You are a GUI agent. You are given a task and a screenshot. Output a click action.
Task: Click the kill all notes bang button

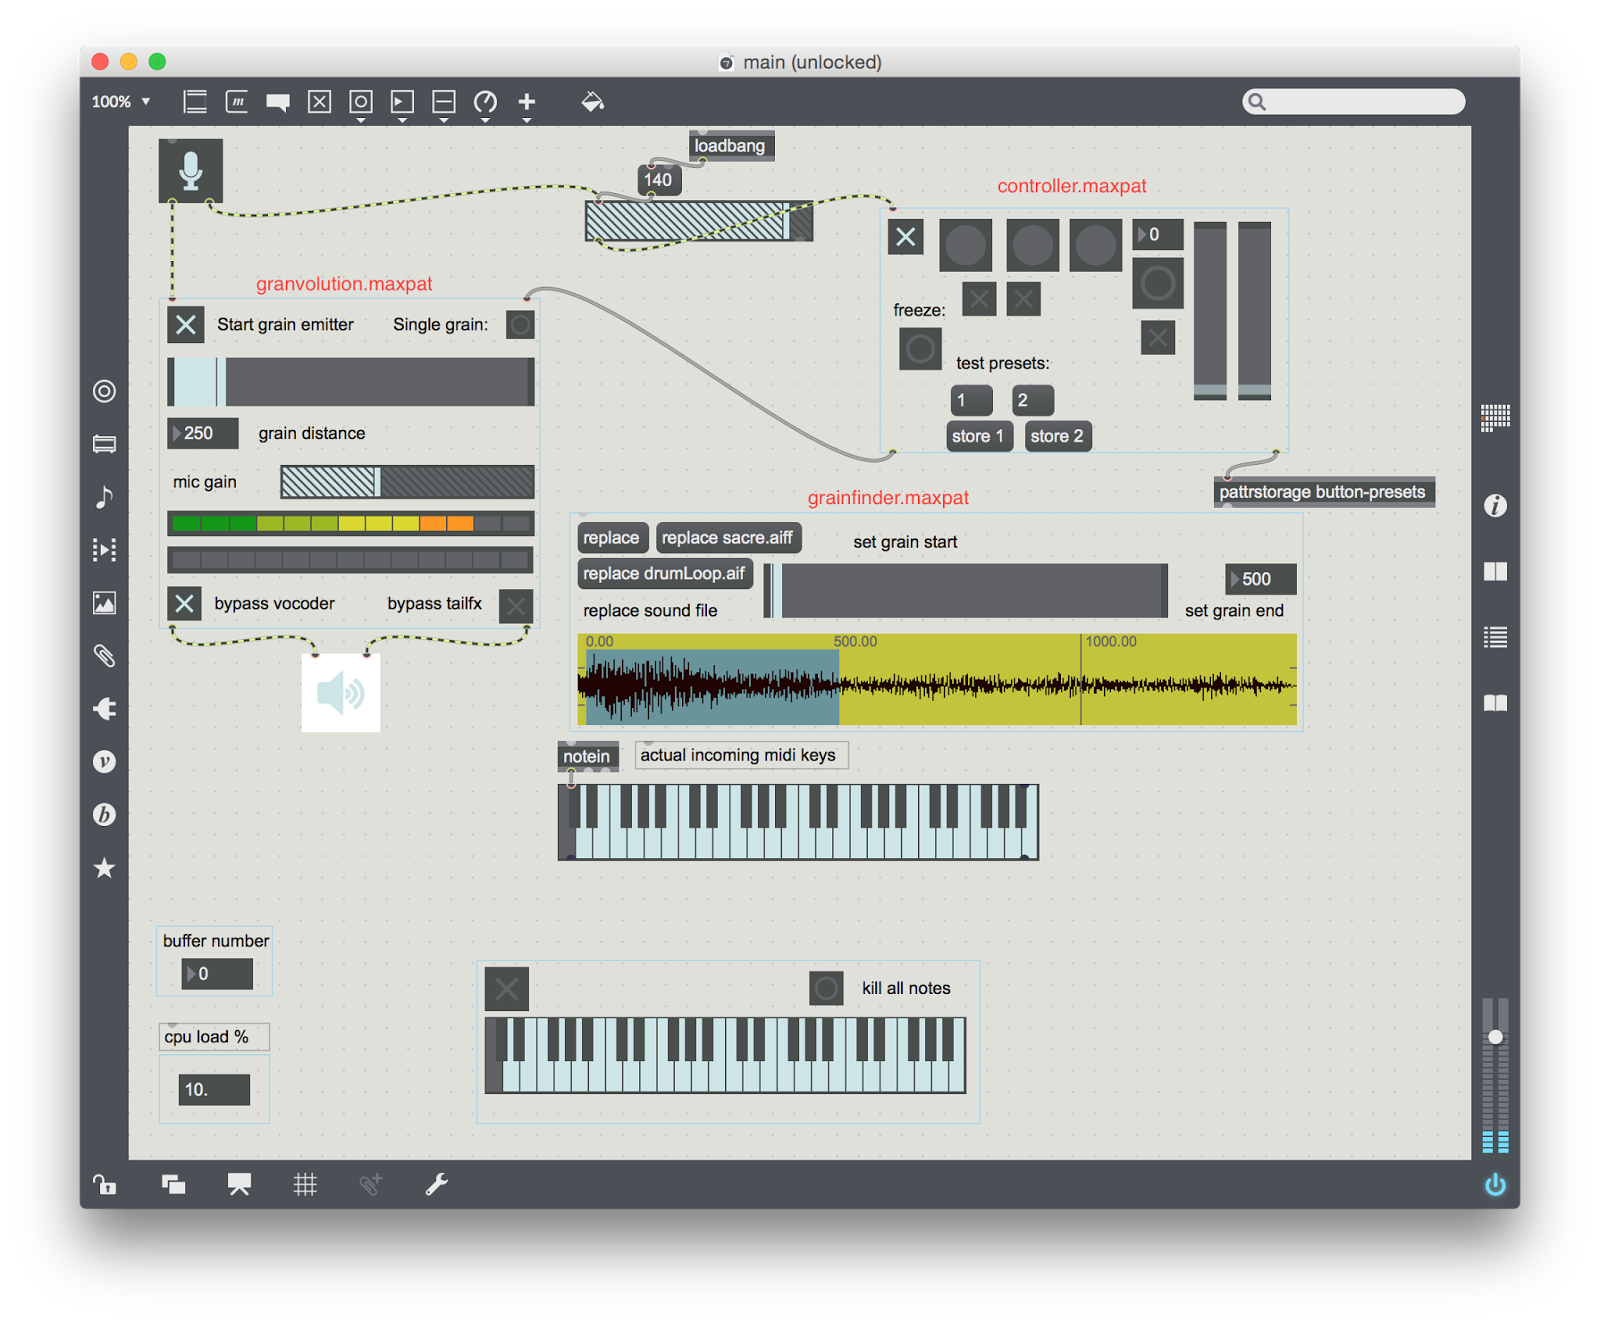(x=826, y=989)
